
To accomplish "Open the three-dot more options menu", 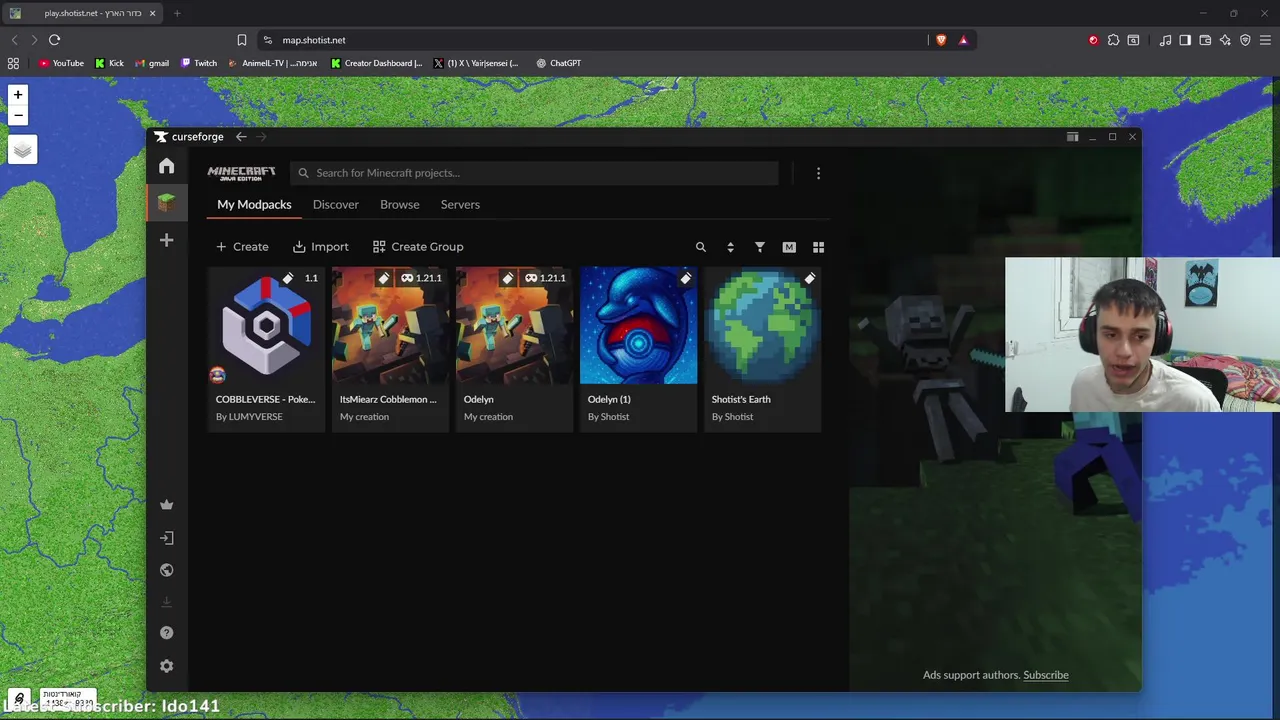I will (818, 173).
